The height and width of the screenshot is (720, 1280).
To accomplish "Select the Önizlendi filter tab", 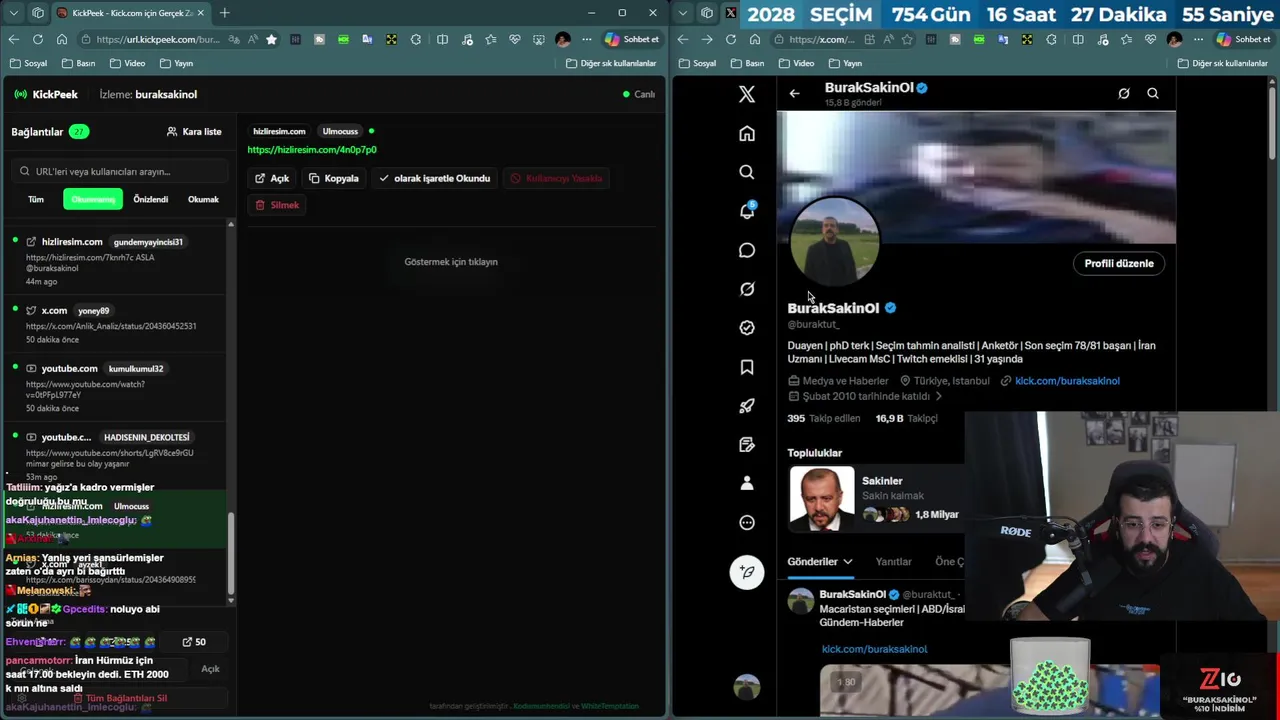I will point(151,199).
